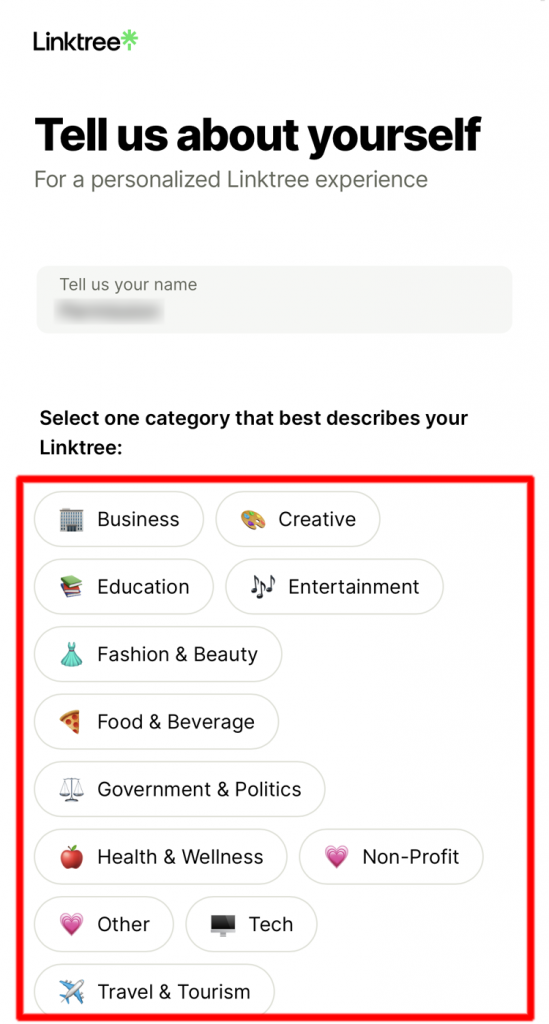Image resolution: width=549 pixels, height=1024 pixels.
Task: Select the Business category
Action: [x=119, y=519]
